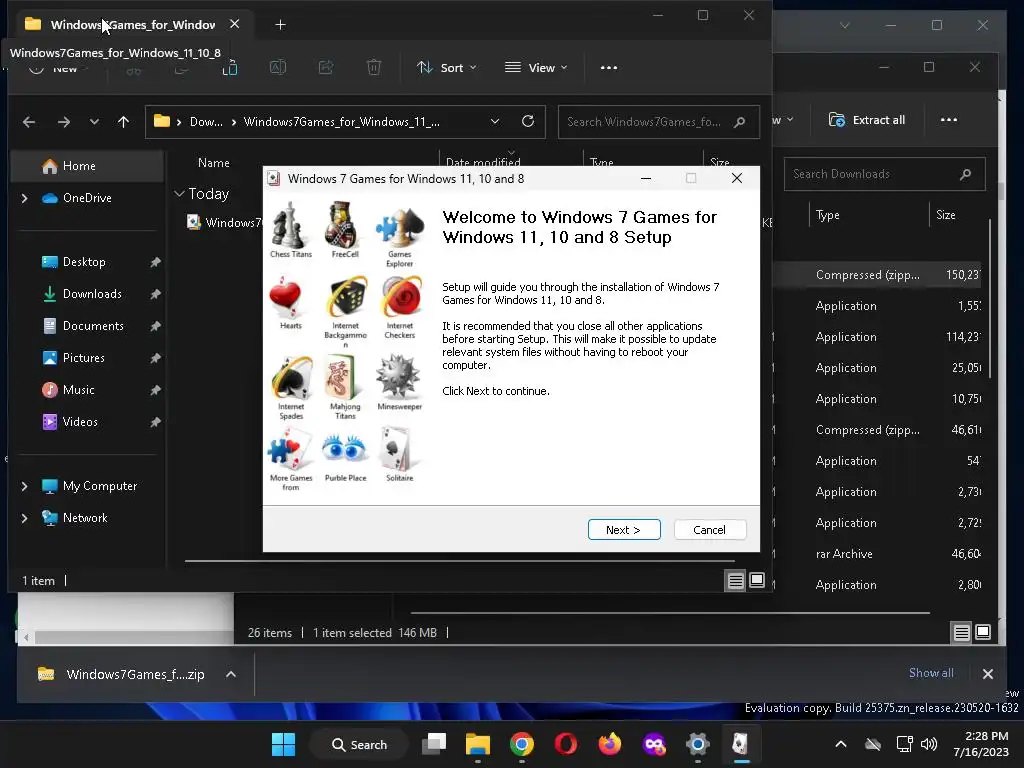1024x768 pixels.
Task: Close the browser downloads bar
Action: click(987, 674)
